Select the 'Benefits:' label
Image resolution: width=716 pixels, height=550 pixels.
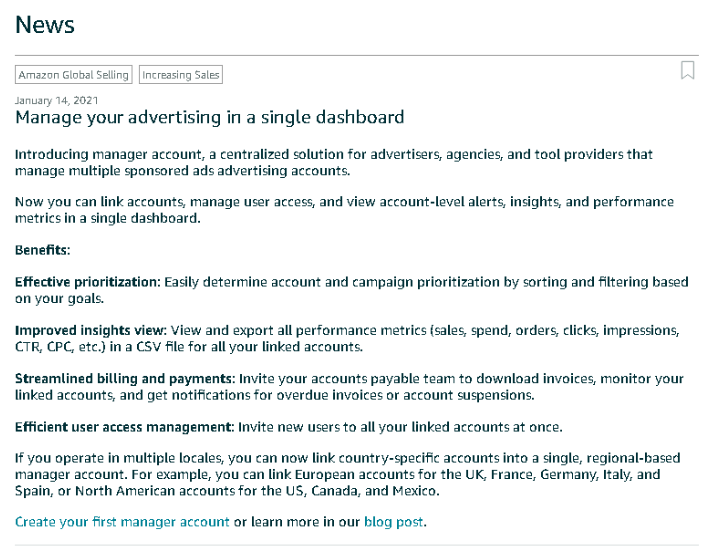(x=43, y=250)
